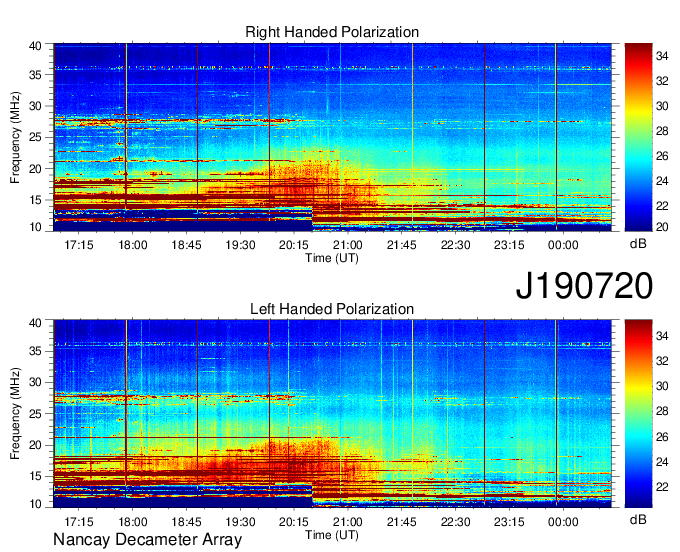The image size is (680, 552).
Task: Click the "Nancay Decameter Array" caption
Action: click(x=147, y=540)
